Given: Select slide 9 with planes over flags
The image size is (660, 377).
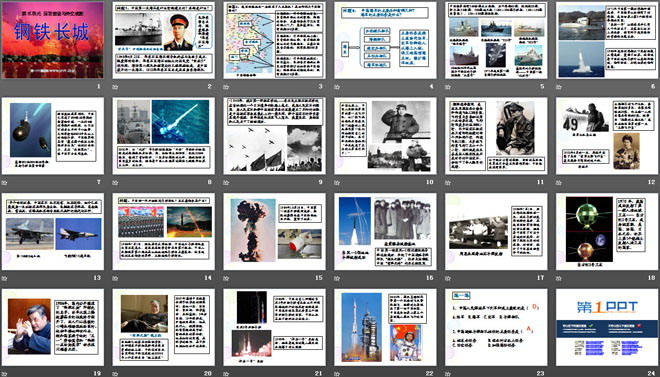Looking at the screenshot, I should (x=274, y=136).
